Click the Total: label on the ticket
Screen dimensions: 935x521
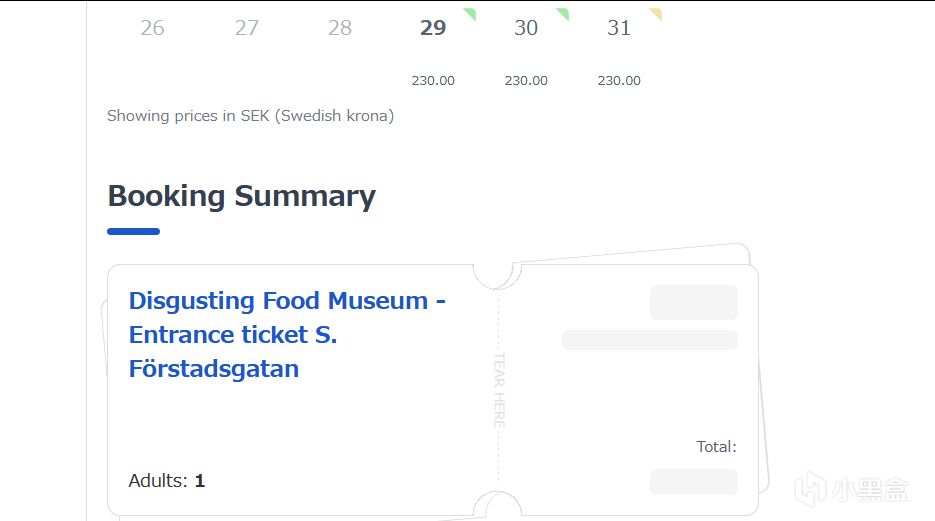coord(716,447)
